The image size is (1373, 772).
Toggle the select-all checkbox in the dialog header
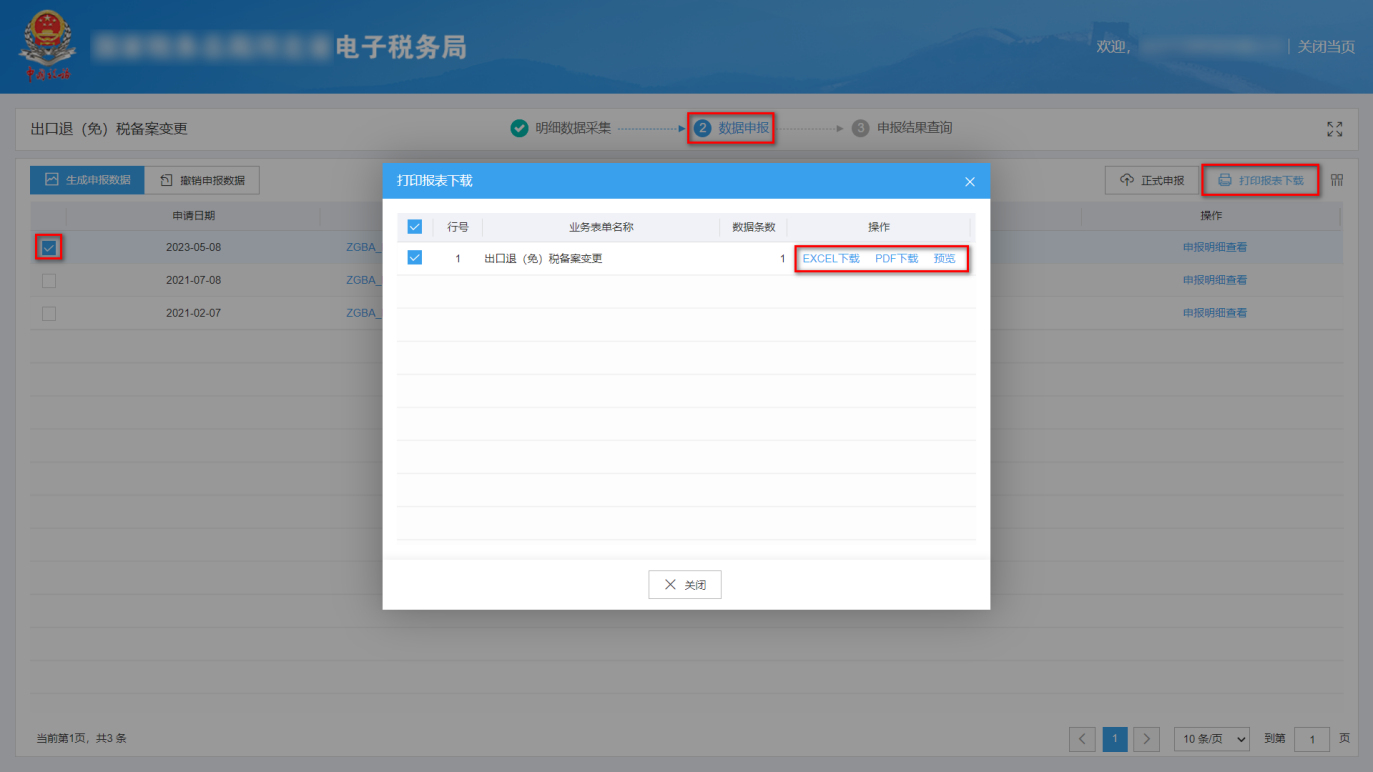[414, 226]
